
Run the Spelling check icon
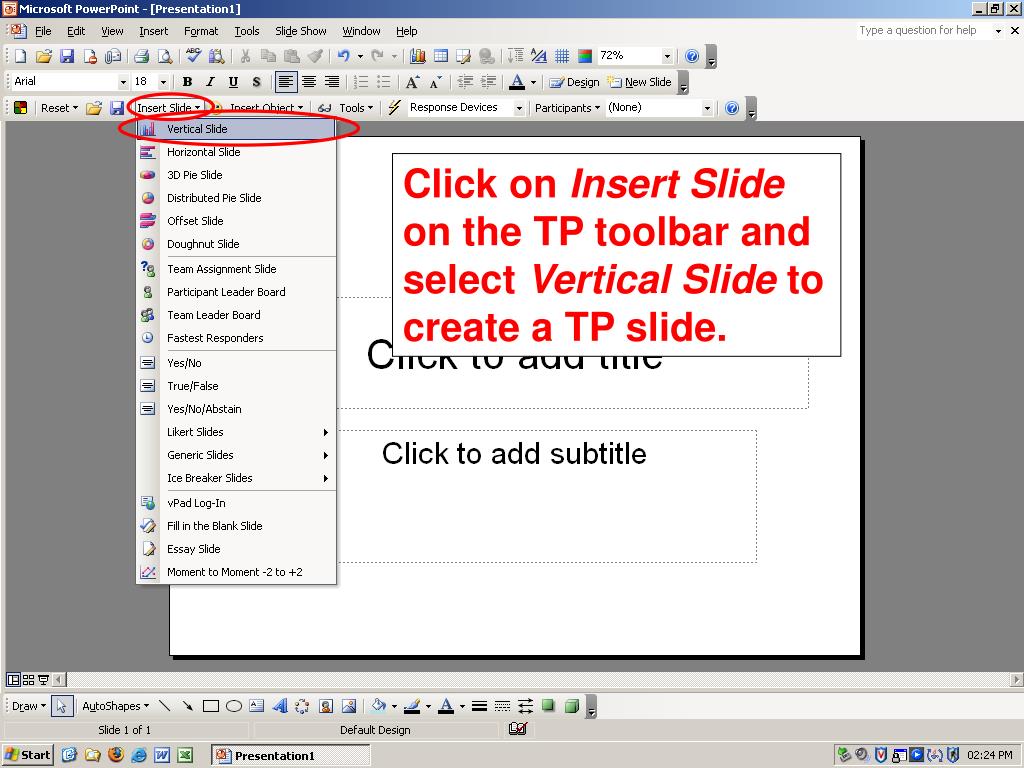click(193, 56)
